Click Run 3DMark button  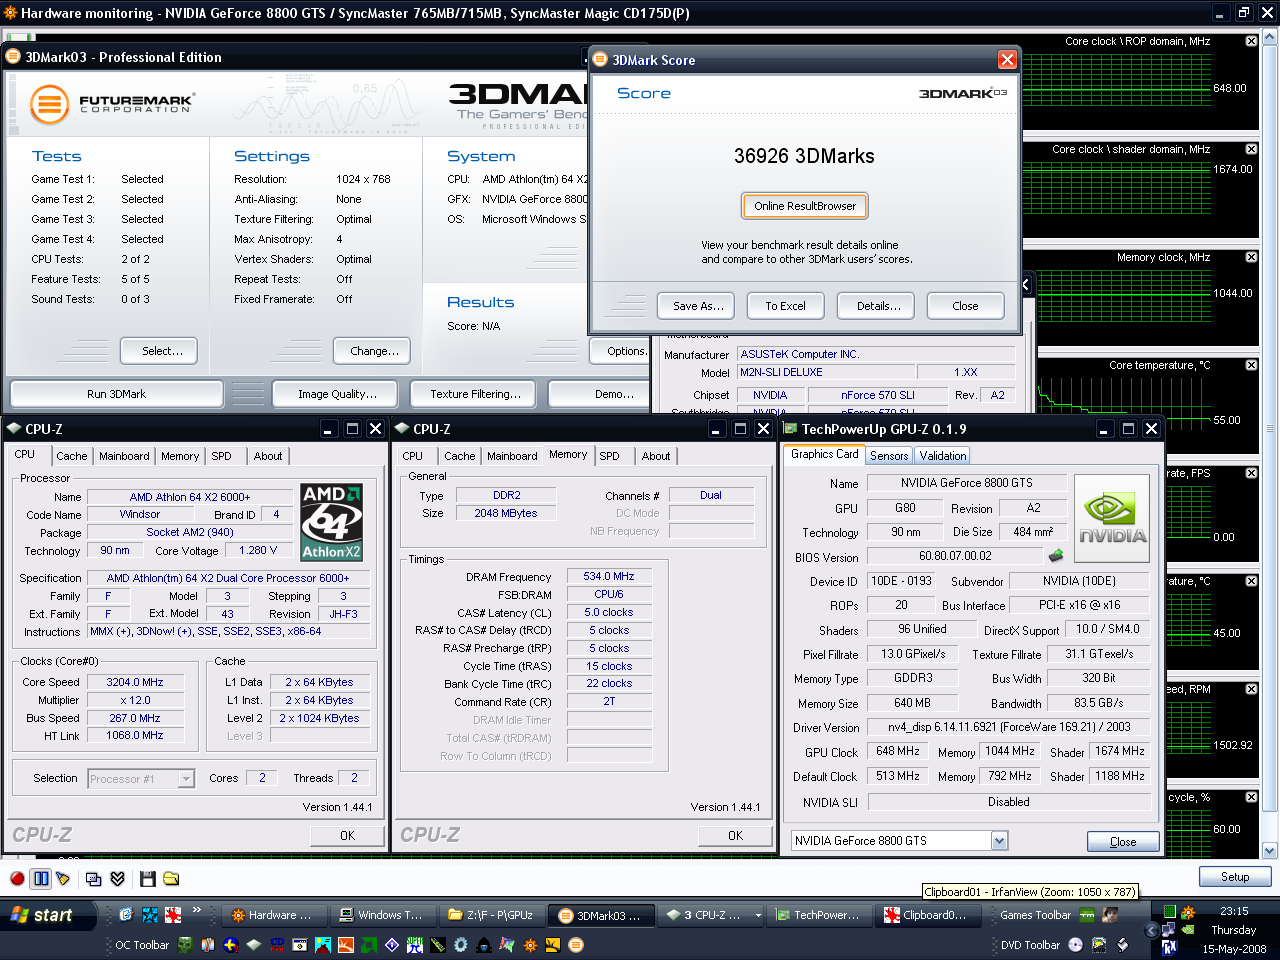(116, 394)
